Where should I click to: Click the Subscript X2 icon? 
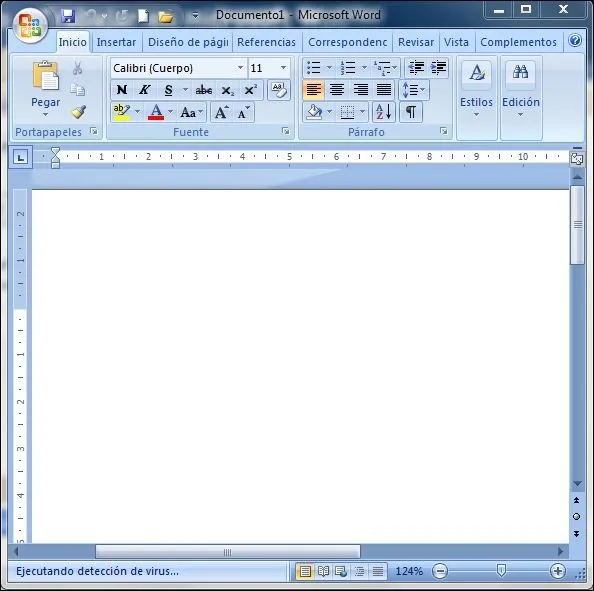coord(227,90)
